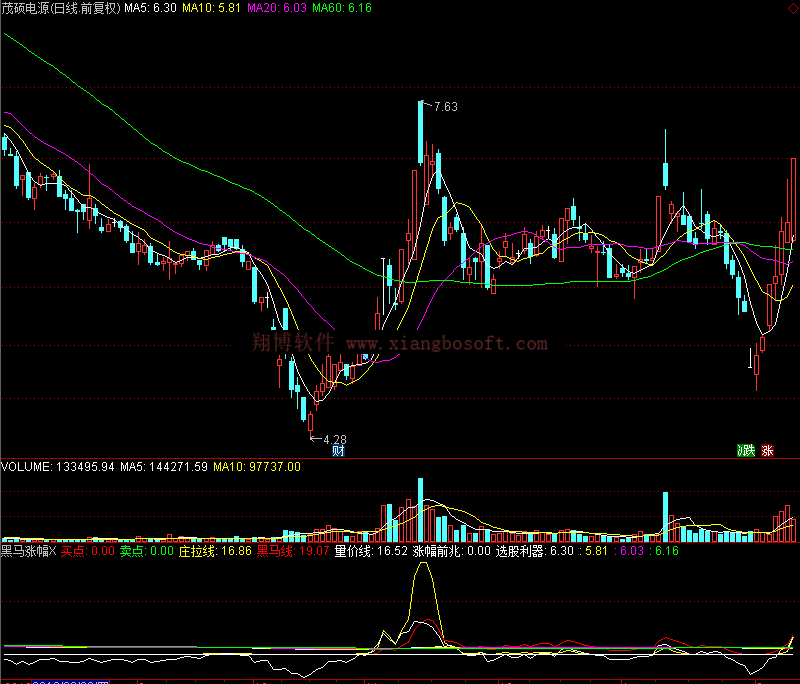Viewport: 800px width, 684px height.
Task: Click the red 涨 indicator icon
Action: [767, 451]
